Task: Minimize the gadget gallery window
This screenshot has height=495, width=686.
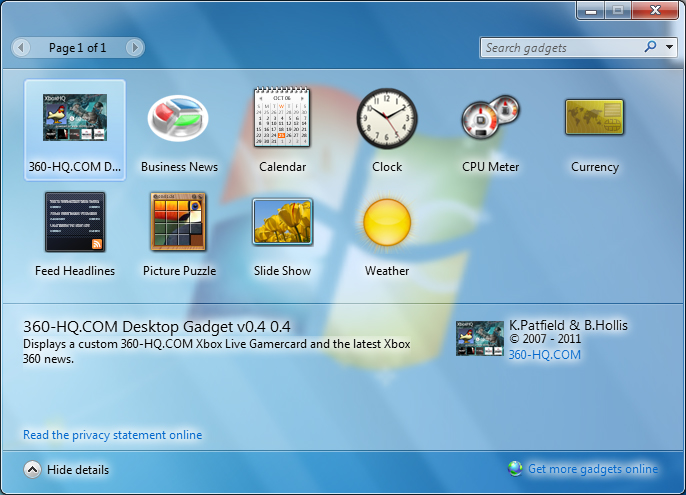Action: tap(591, 10)
